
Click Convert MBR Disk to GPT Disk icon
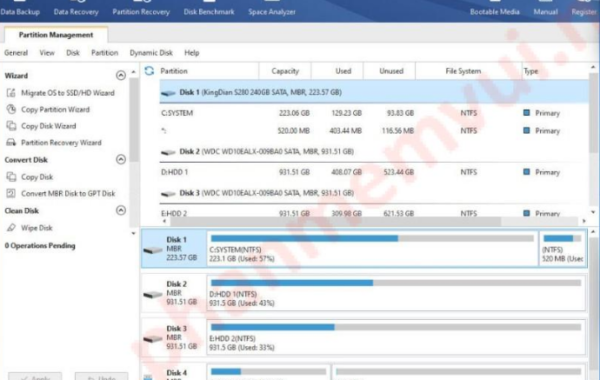click(x=11, y=193)
